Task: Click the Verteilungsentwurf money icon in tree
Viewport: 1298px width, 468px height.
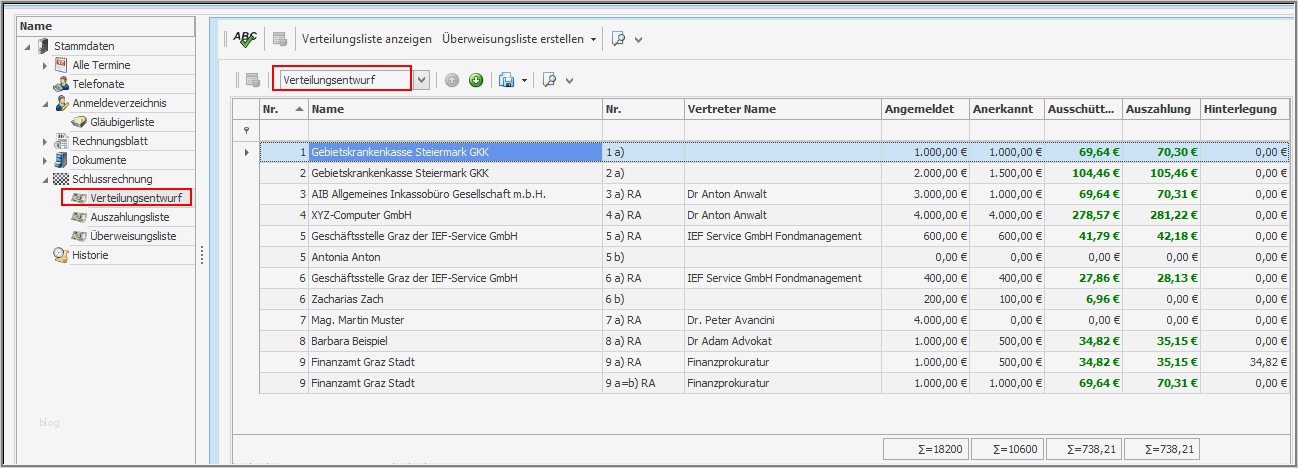Action: click(79, 198)
